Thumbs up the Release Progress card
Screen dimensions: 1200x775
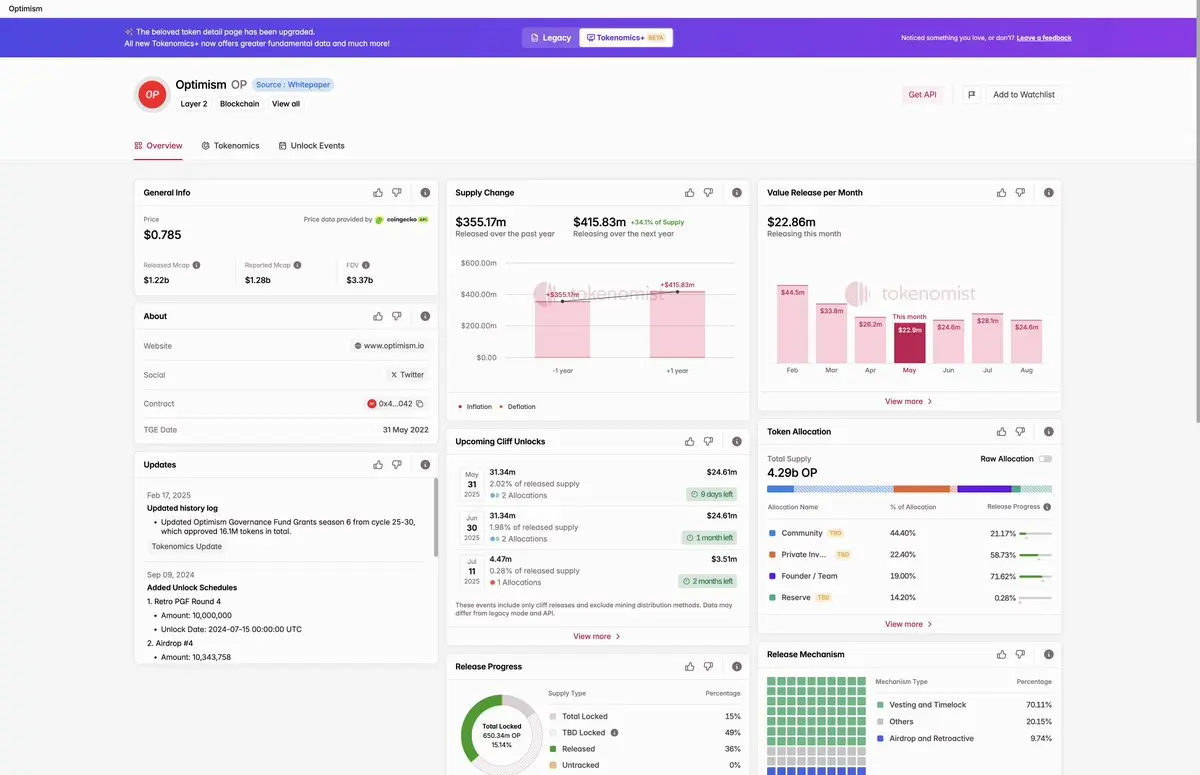tap(690, 667)
